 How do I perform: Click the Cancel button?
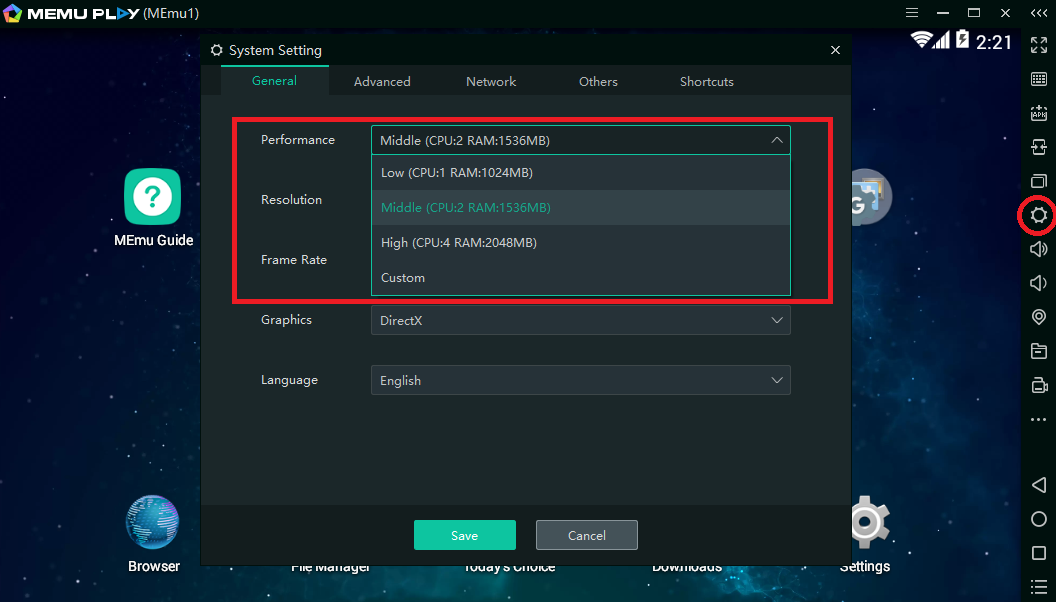click(x=586, y=535)
